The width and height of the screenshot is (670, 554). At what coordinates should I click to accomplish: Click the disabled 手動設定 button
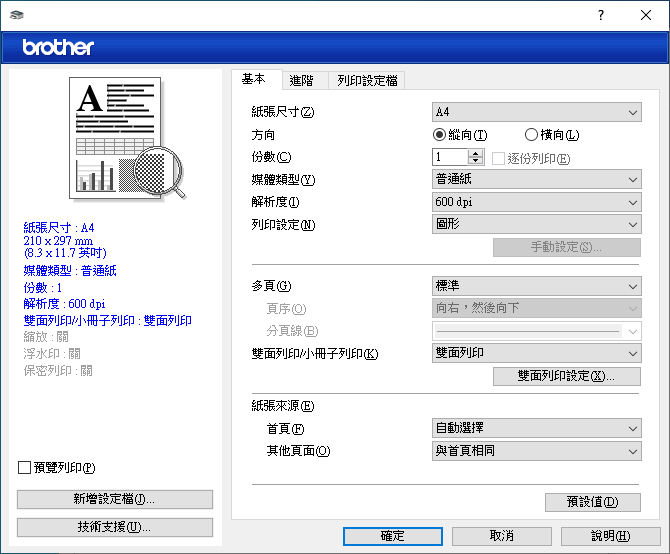click(x=567, y=247)
